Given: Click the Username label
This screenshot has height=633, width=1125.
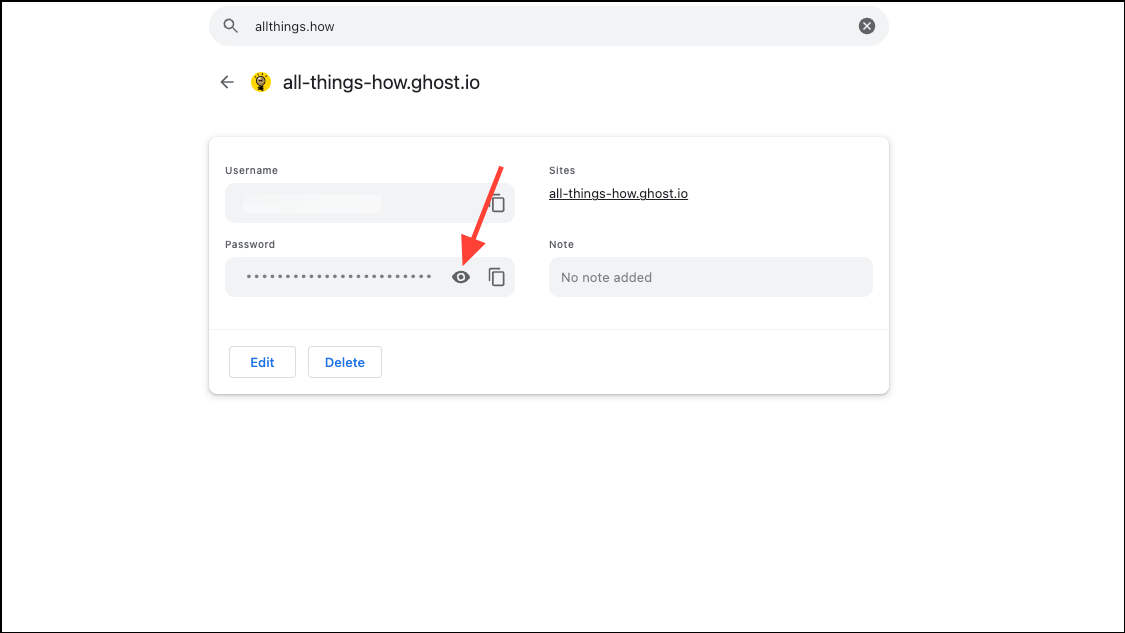Looking at the screenshot, I should tap(252, 171).
